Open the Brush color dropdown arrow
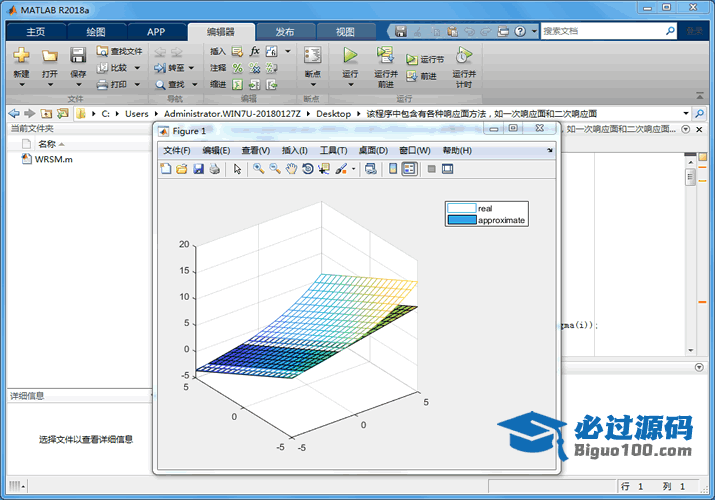Viewport: 715px width, 500px height. coord(353,169)
